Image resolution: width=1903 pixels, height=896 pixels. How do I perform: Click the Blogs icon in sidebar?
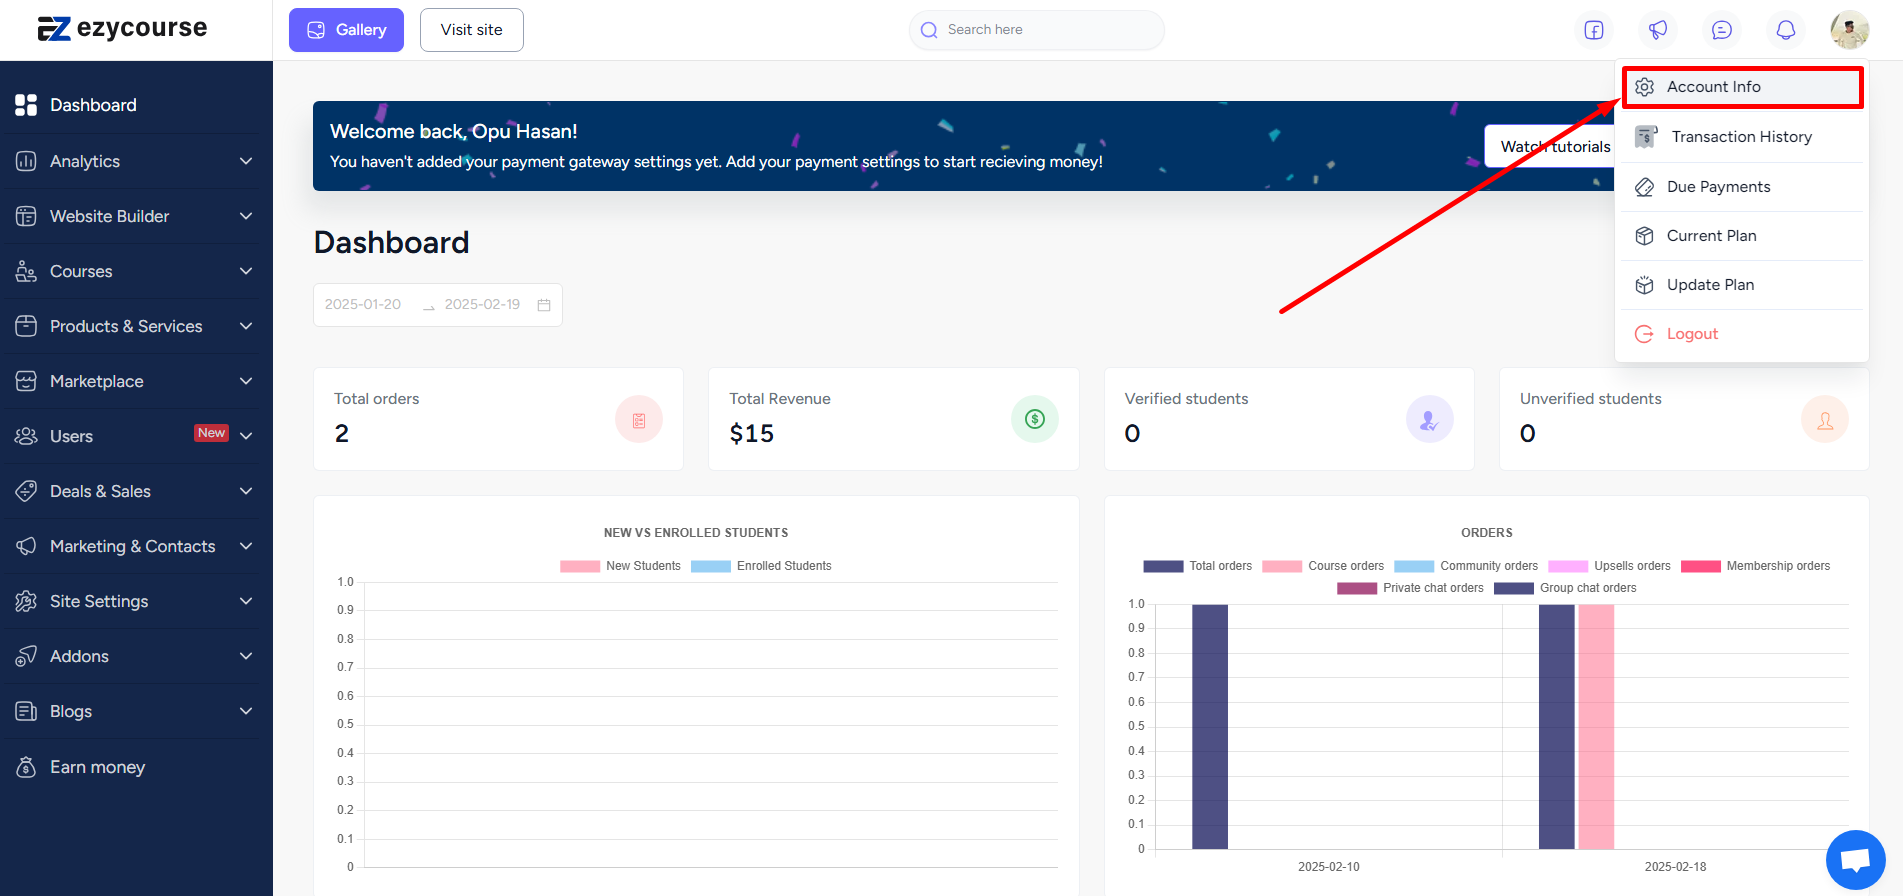(x=26, y=711)
